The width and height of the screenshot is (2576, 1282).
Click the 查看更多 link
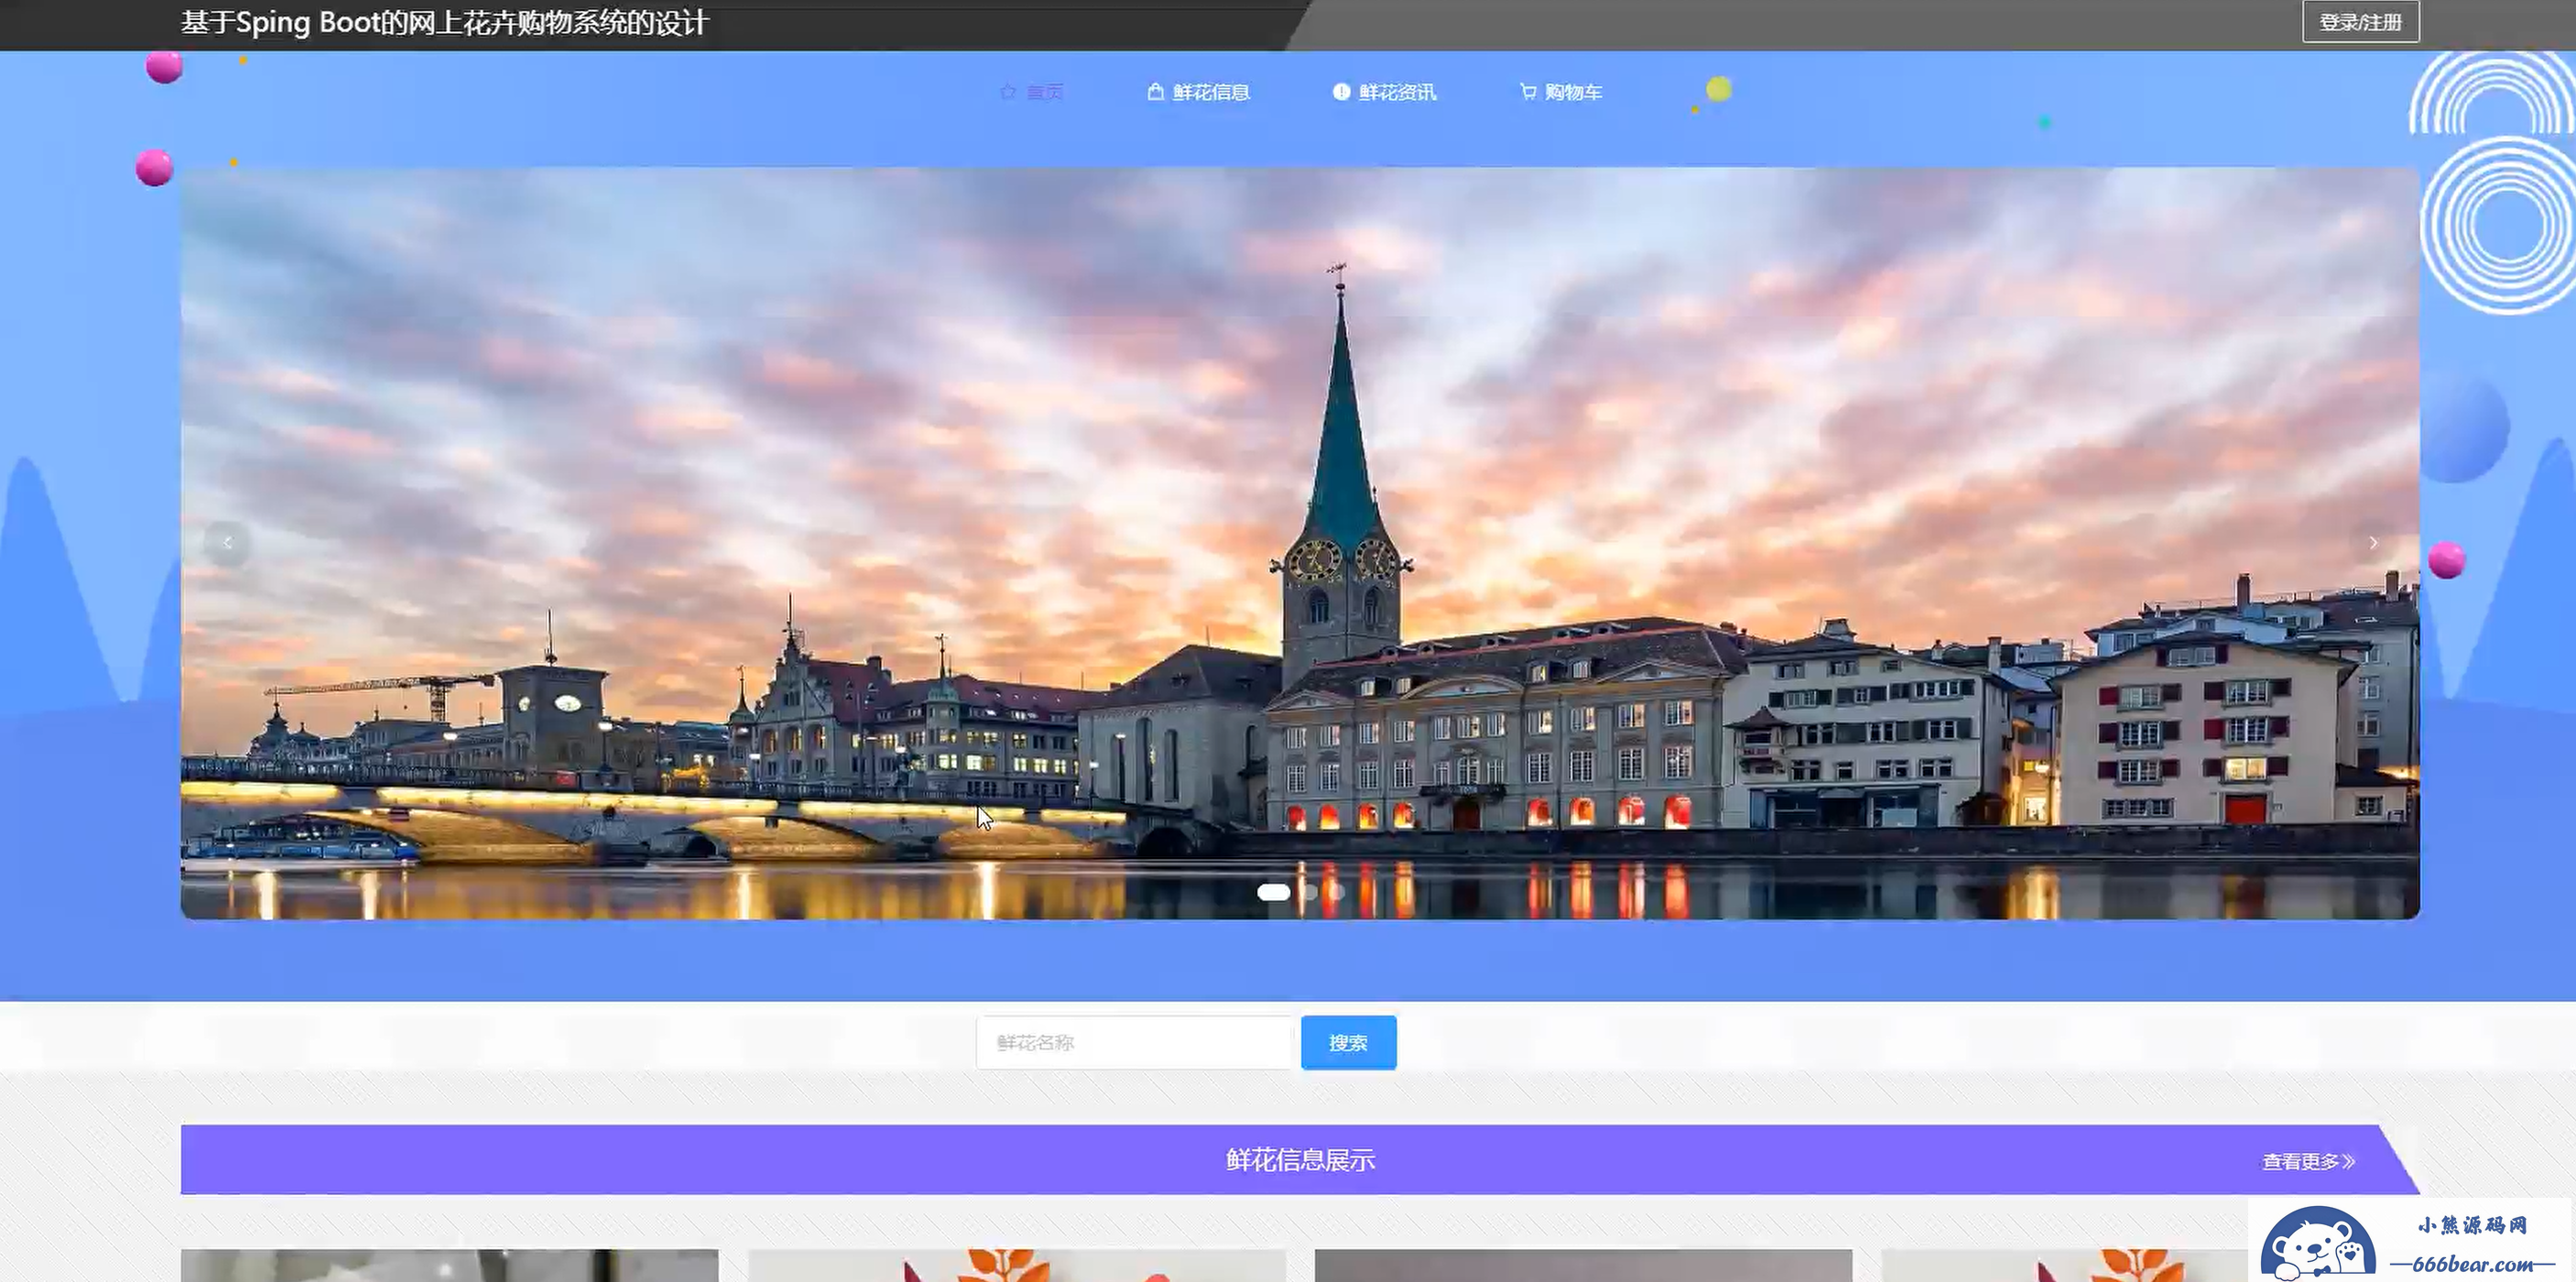coord(2299,1161)
